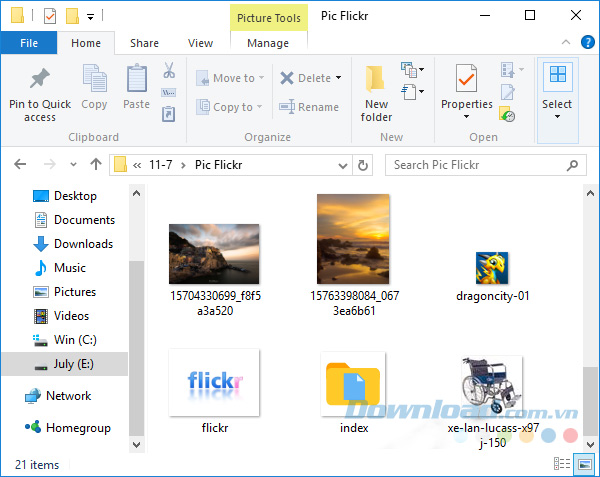Click the Cut scissors icon
The height and width of the screenshot is (477, 600).
[168, 71]
